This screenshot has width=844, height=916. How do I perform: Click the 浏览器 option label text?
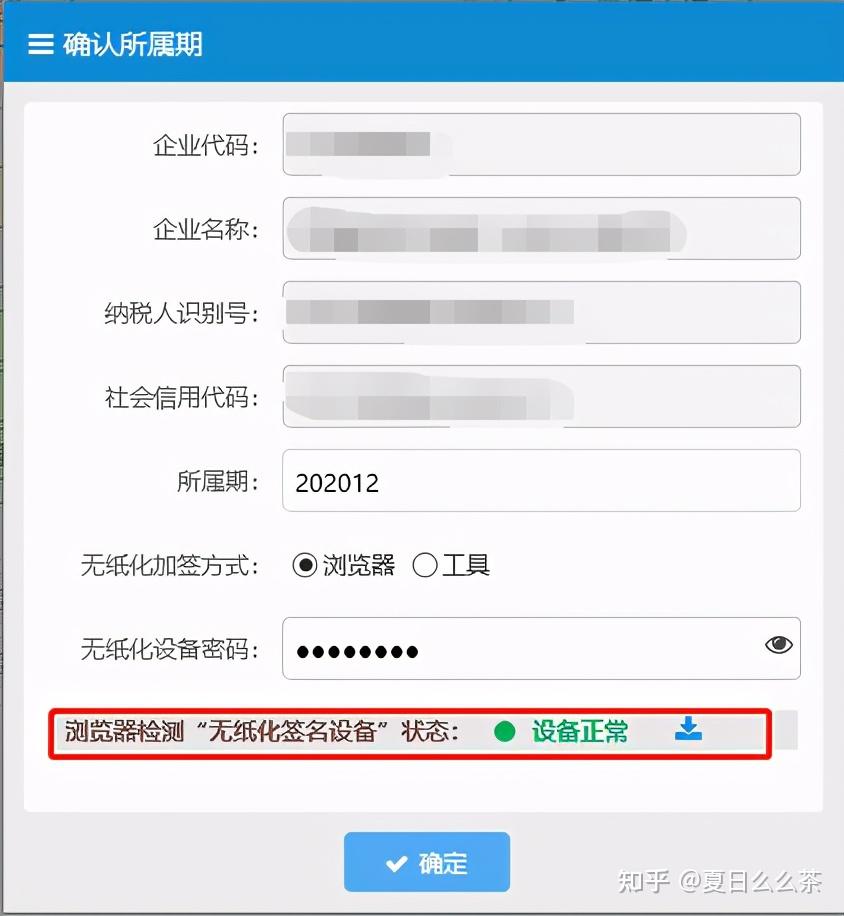(x=359, y=565)
